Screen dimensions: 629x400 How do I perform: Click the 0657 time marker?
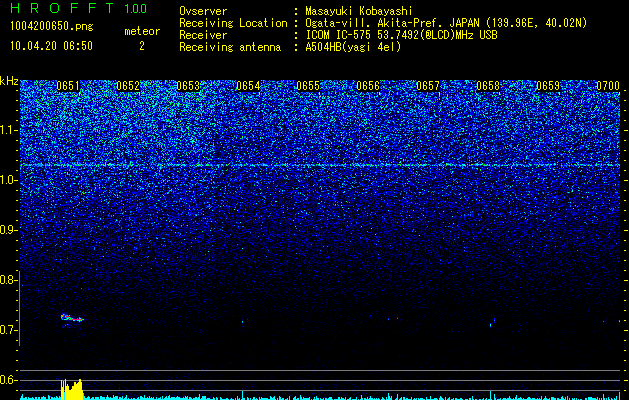[x=428, y=86]
